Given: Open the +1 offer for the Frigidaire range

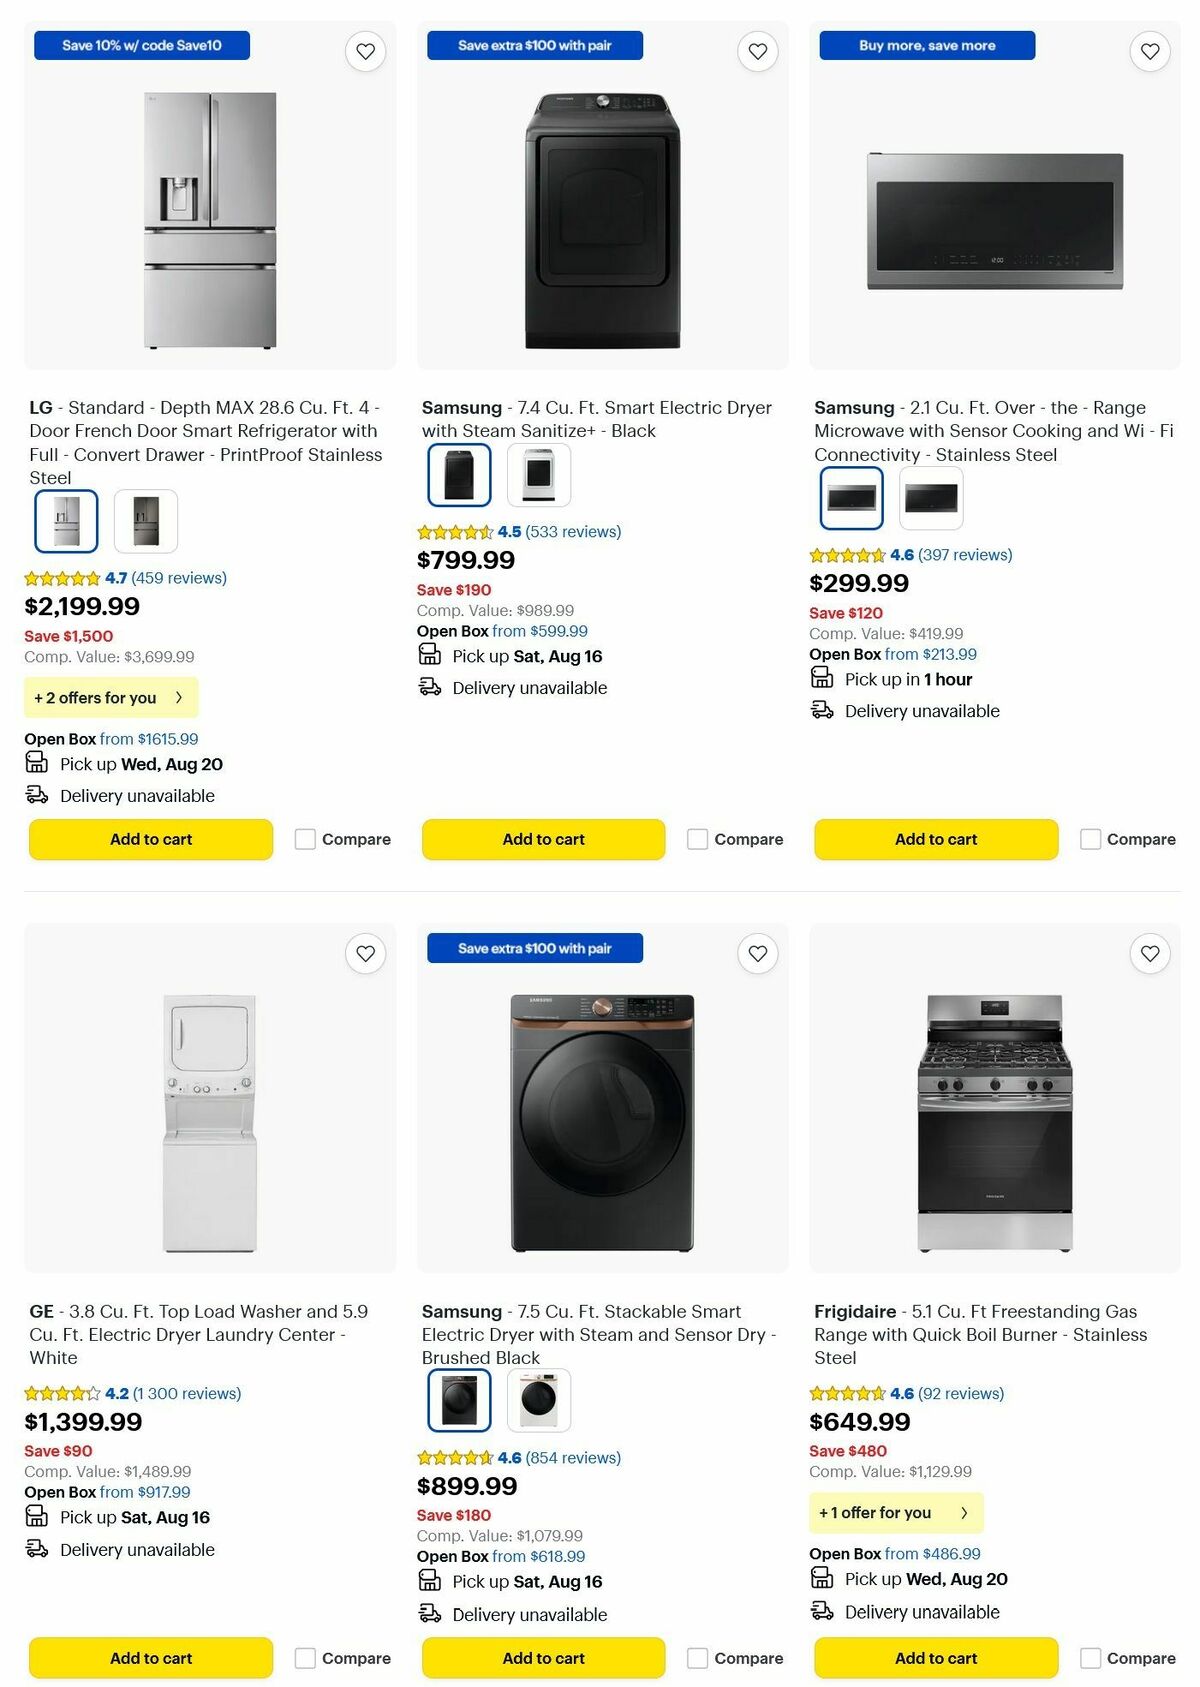Looking at the screenshot, I should (895, 1513).
